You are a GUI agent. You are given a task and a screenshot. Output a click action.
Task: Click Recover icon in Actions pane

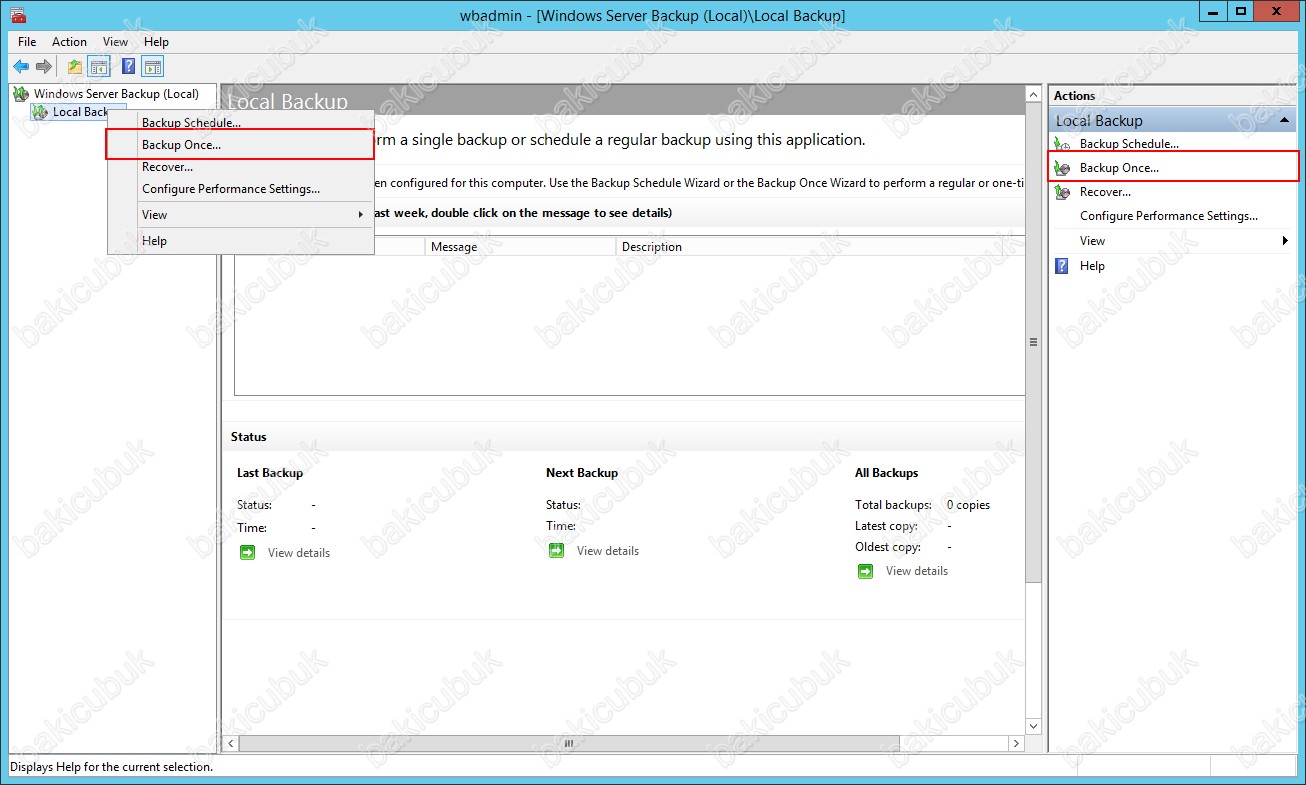coord(1063,192)
